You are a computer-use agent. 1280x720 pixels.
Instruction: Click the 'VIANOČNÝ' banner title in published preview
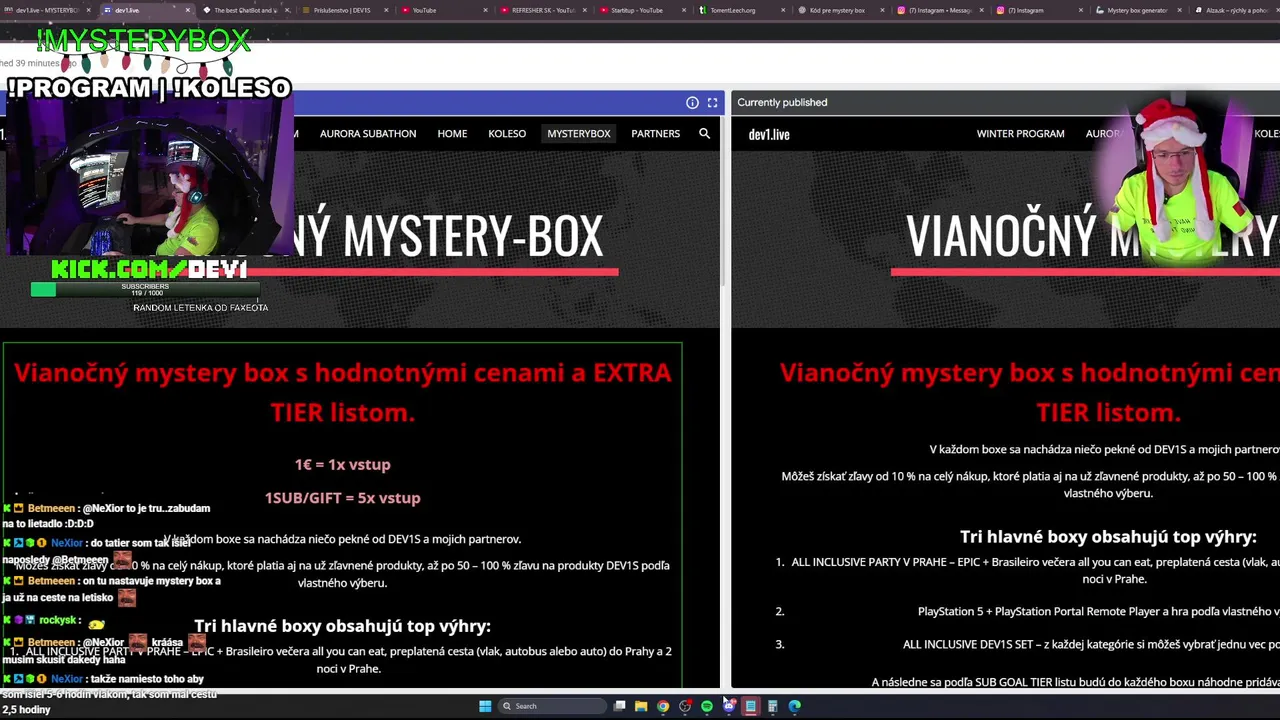(1001, 236)
